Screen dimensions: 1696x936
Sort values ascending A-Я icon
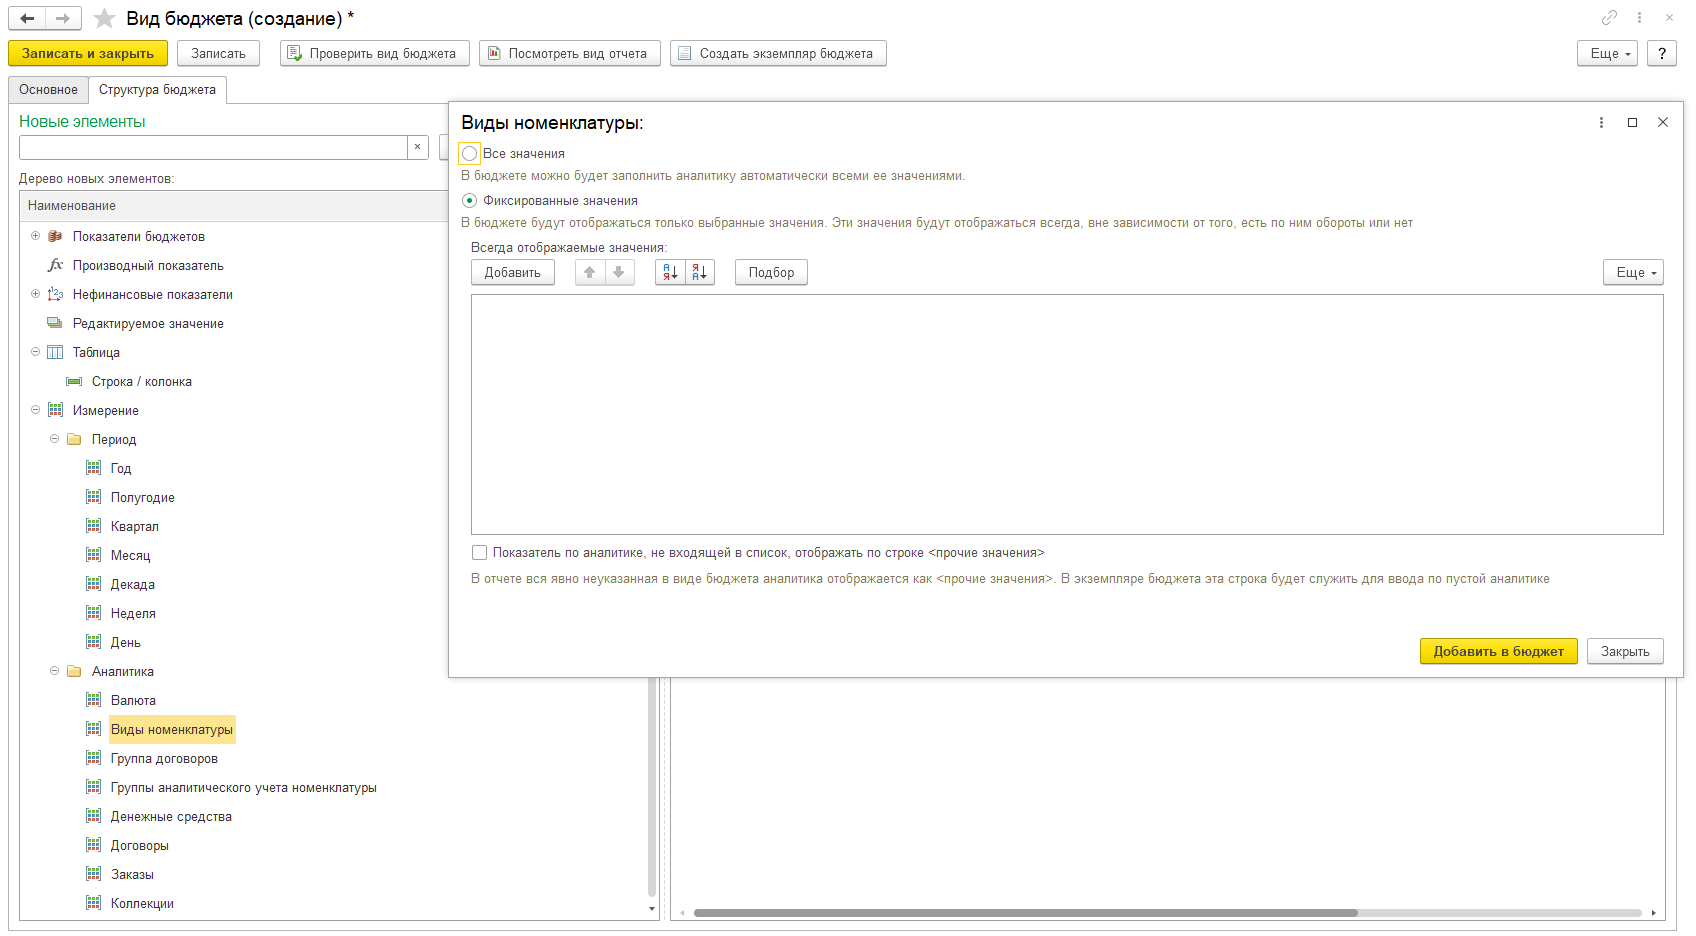[670, 272]
